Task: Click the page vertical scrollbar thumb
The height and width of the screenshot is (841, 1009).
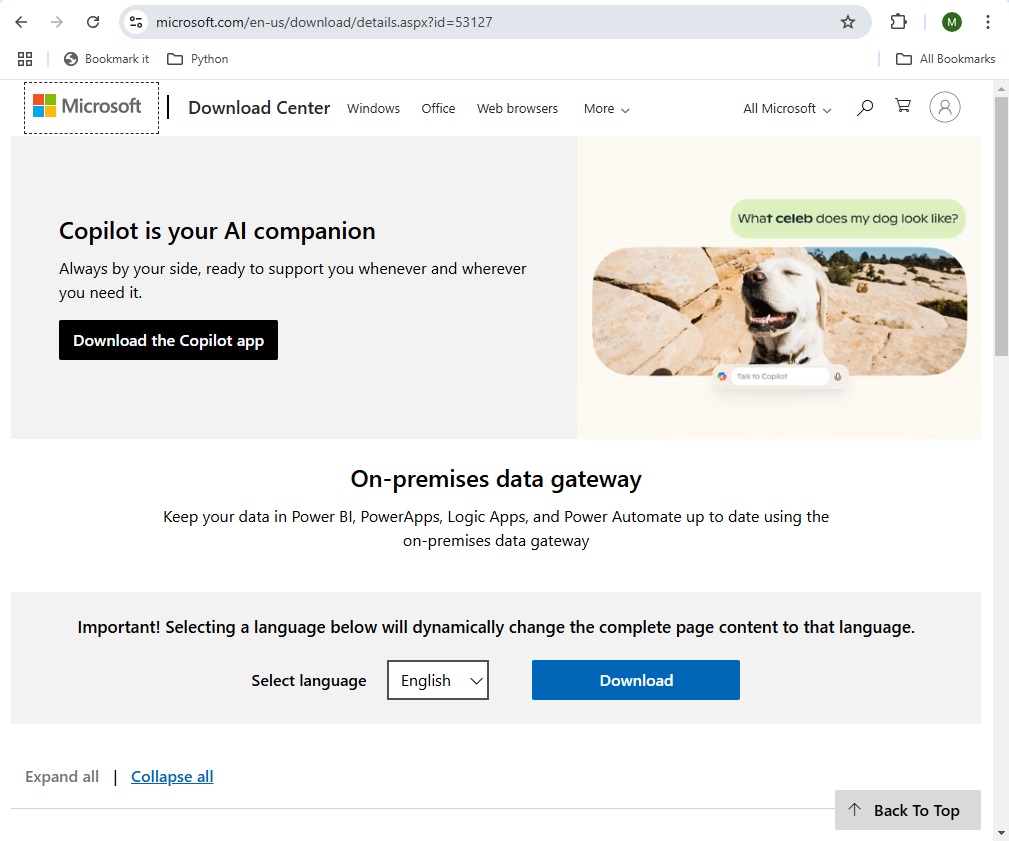Action: point(1001,225)
